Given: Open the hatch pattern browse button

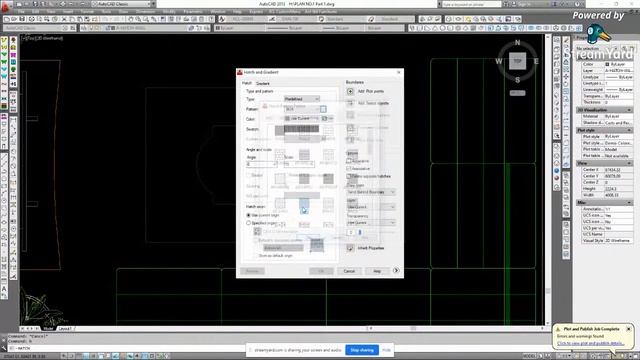Looking at the screenshot, I should [323, 109].
